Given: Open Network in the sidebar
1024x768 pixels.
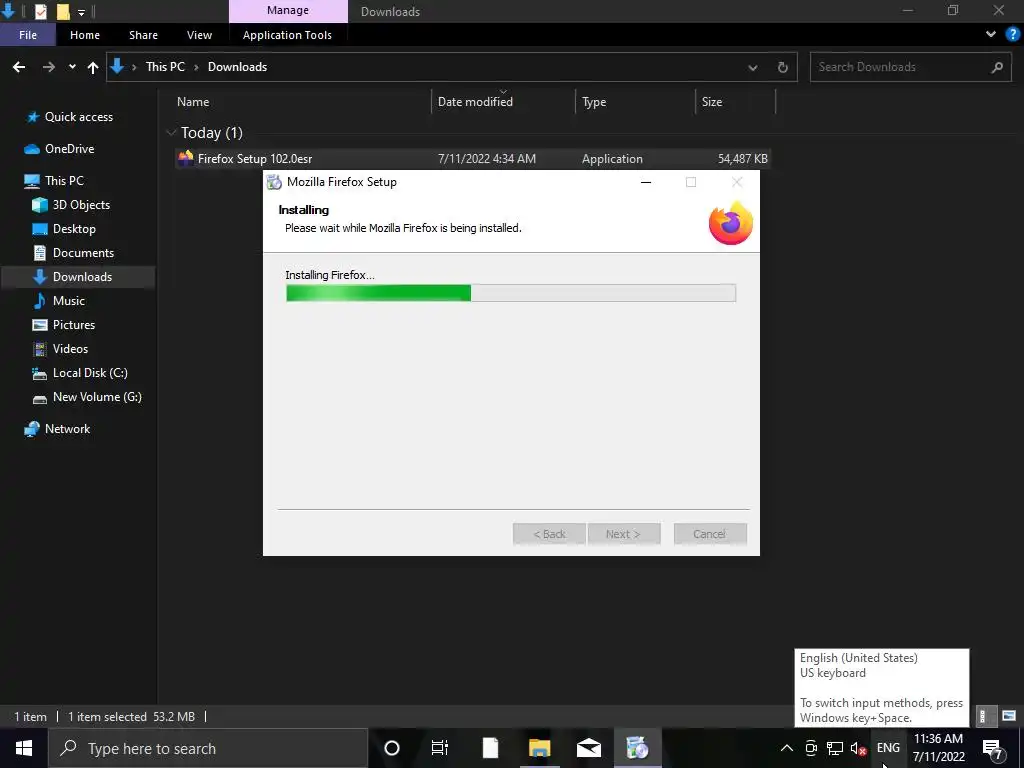Looking at the screenshot, I should (67, 429).
